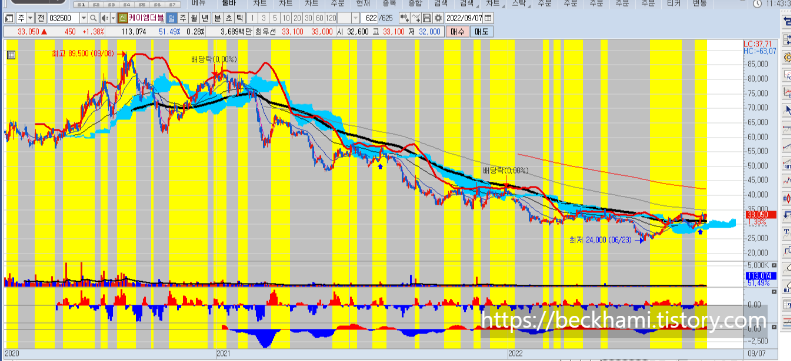Open the 티커 tab

[672, 3]
